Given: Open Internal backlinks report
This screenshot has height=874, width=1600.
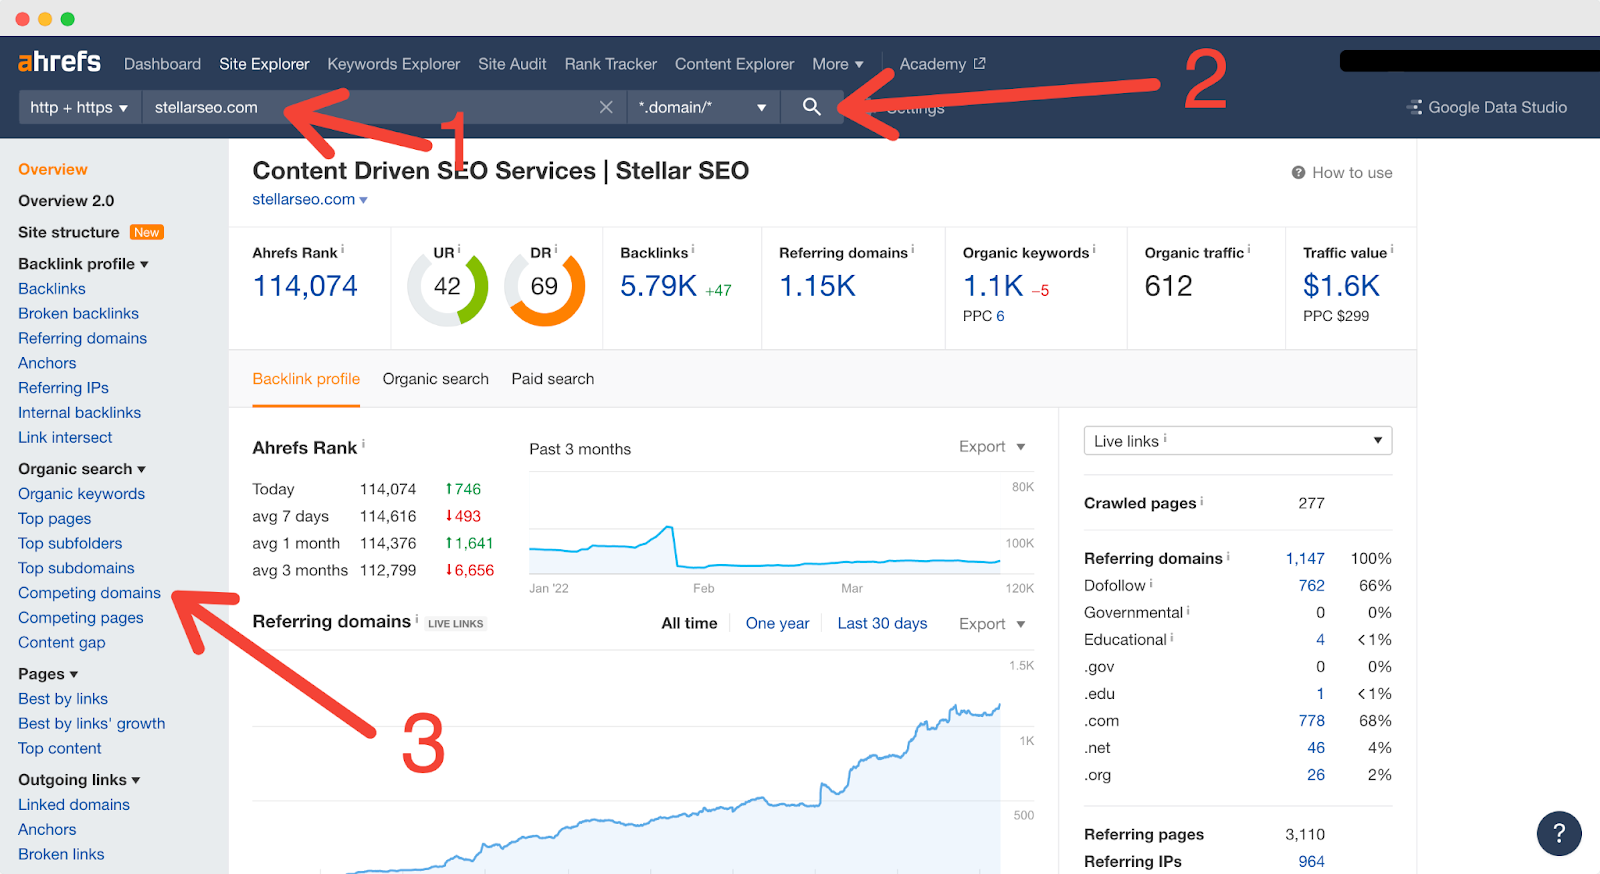Looking at the screenshot, I should [x=79, y=413].
